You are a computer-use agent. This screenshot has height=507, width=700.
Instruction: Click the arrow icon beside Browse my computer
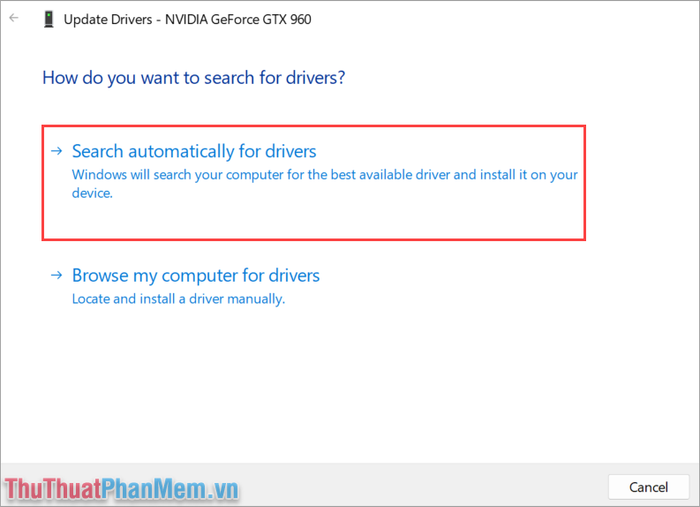pos(57,275)
